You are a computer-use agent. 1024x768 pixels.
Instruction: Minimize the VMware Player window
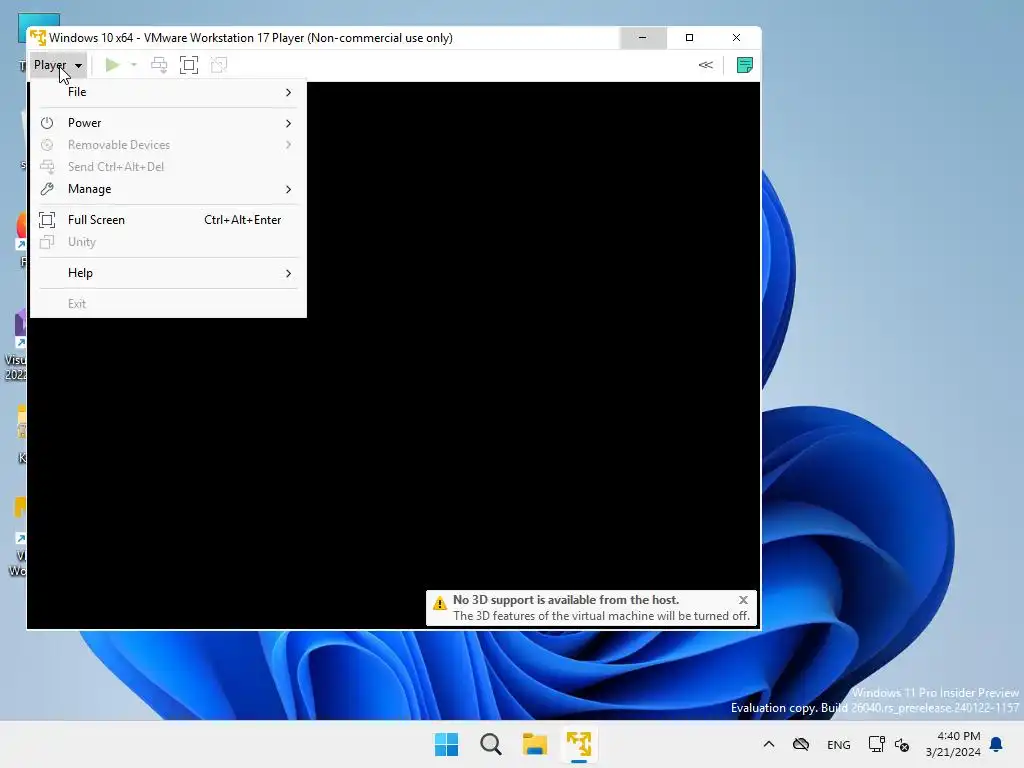click(643, 38)
